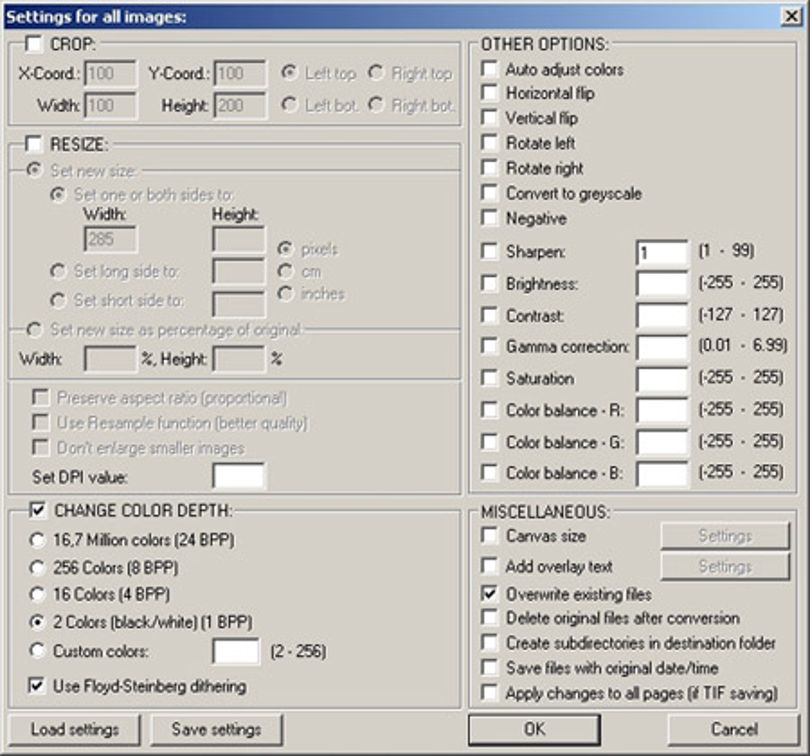This screenshot has height=756, width=810.
Task: Enable the RESIZE checkbox
Action: click(34, 143)
